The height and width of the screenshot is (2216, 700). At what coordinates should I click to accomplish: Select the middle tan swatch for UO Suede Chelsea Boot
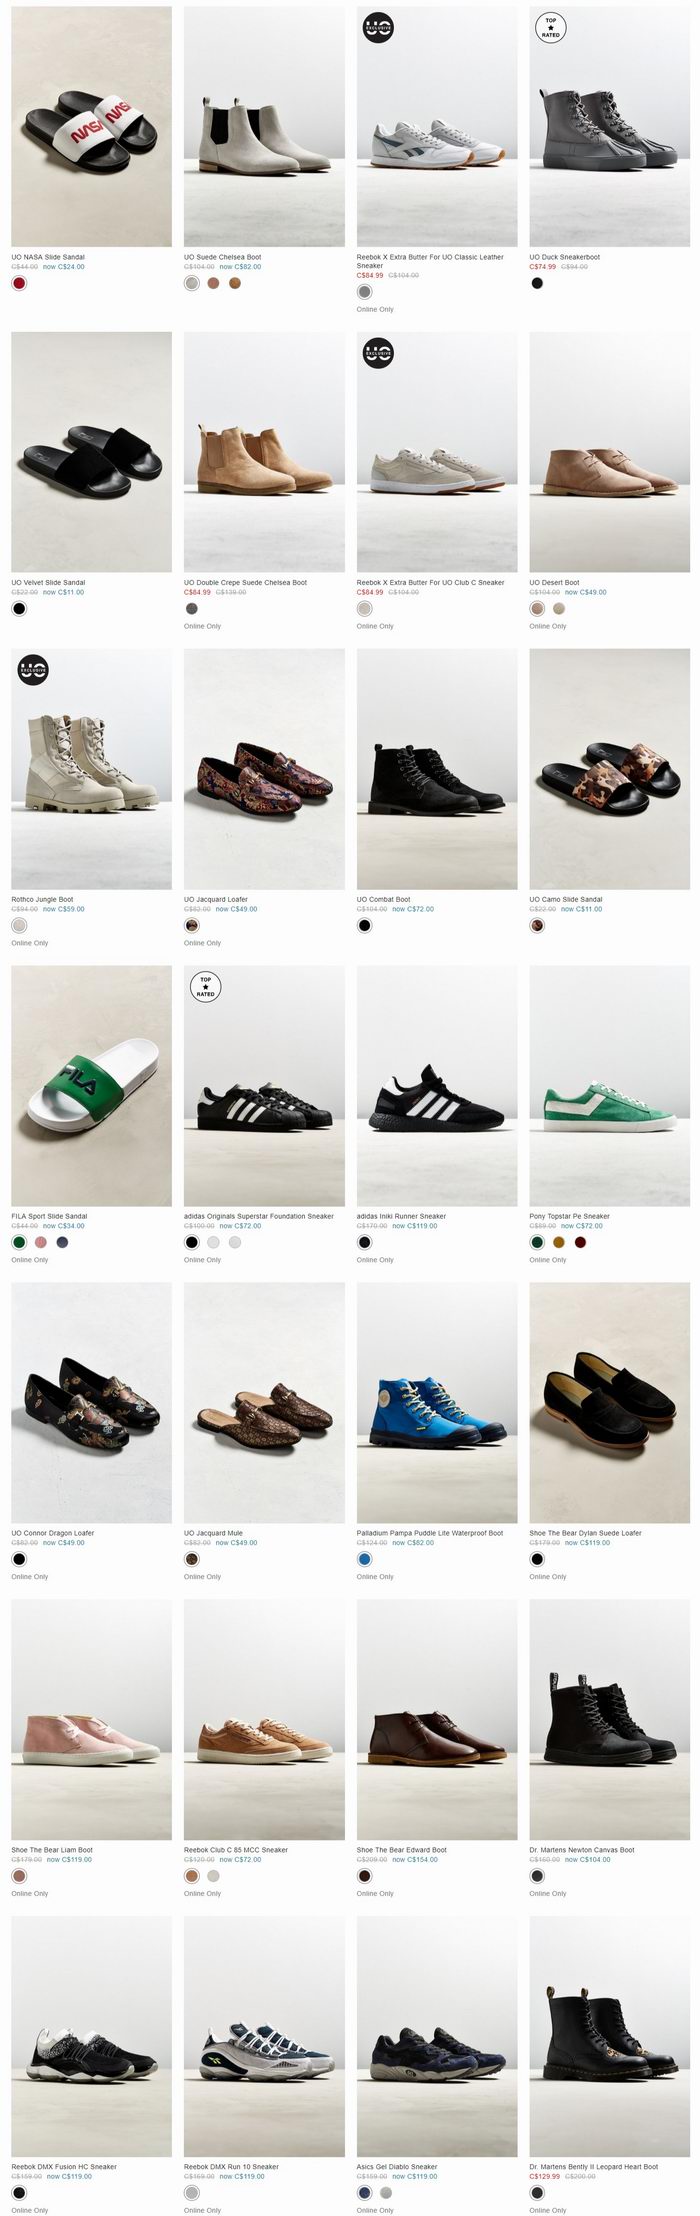pyautogui.click(x=213, y=283)
